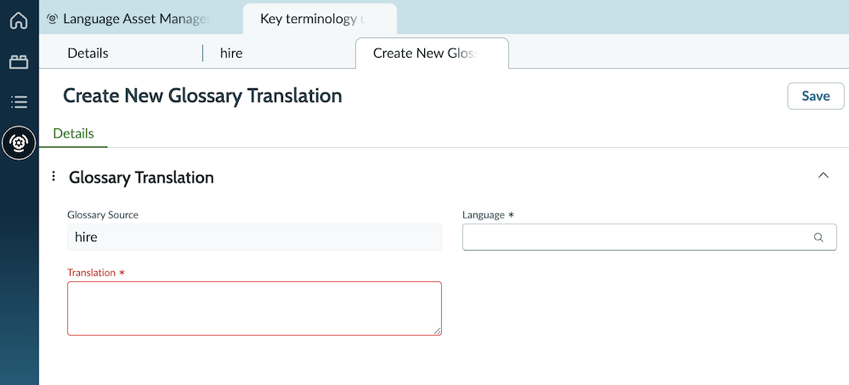849x385 pixels.
Task: Focus the Language lookup input field
Action: click(x=649, y=237)
